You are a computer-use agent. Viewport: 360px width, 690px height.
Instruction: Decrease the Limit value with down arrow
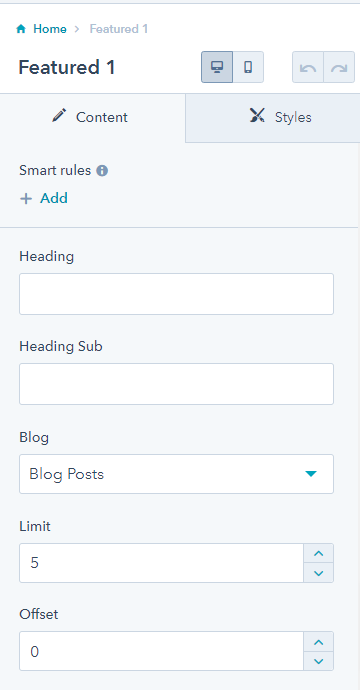(x=319, y=573)
